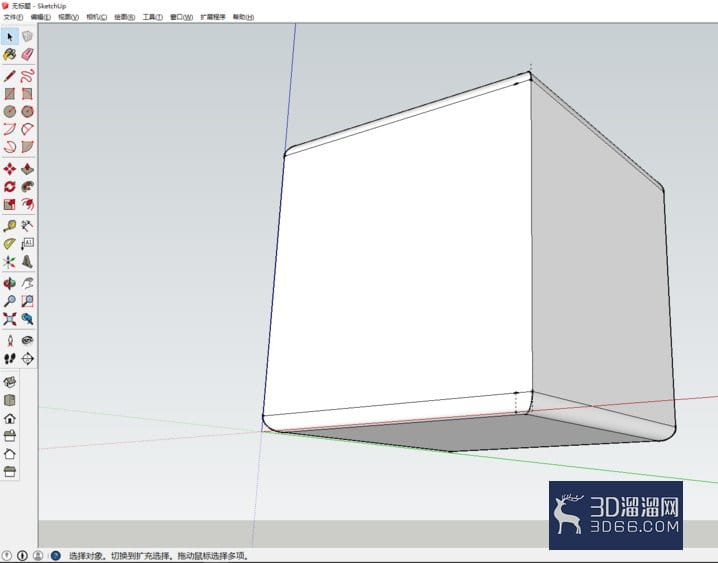Switch to the house Front view icon
Viewport: 718px width, 563px height.
tap(10, 418)
